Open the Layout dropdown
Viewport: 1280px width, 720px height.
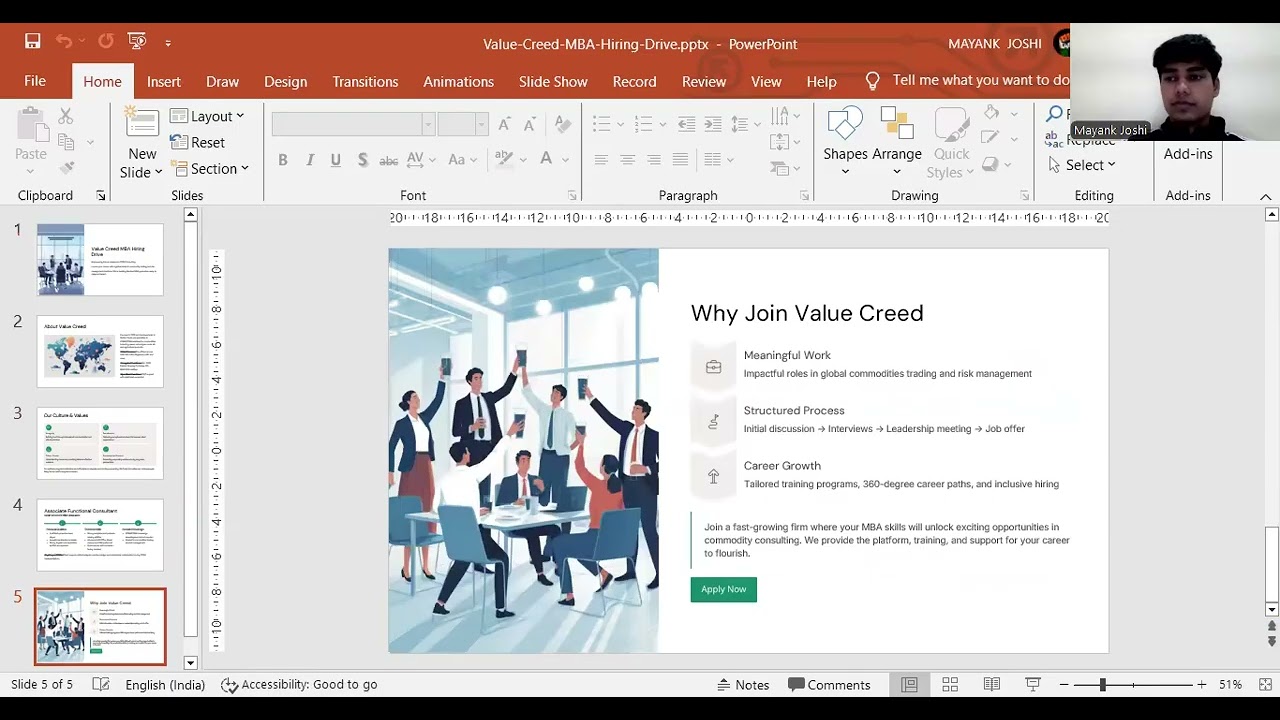coord(207,116)
